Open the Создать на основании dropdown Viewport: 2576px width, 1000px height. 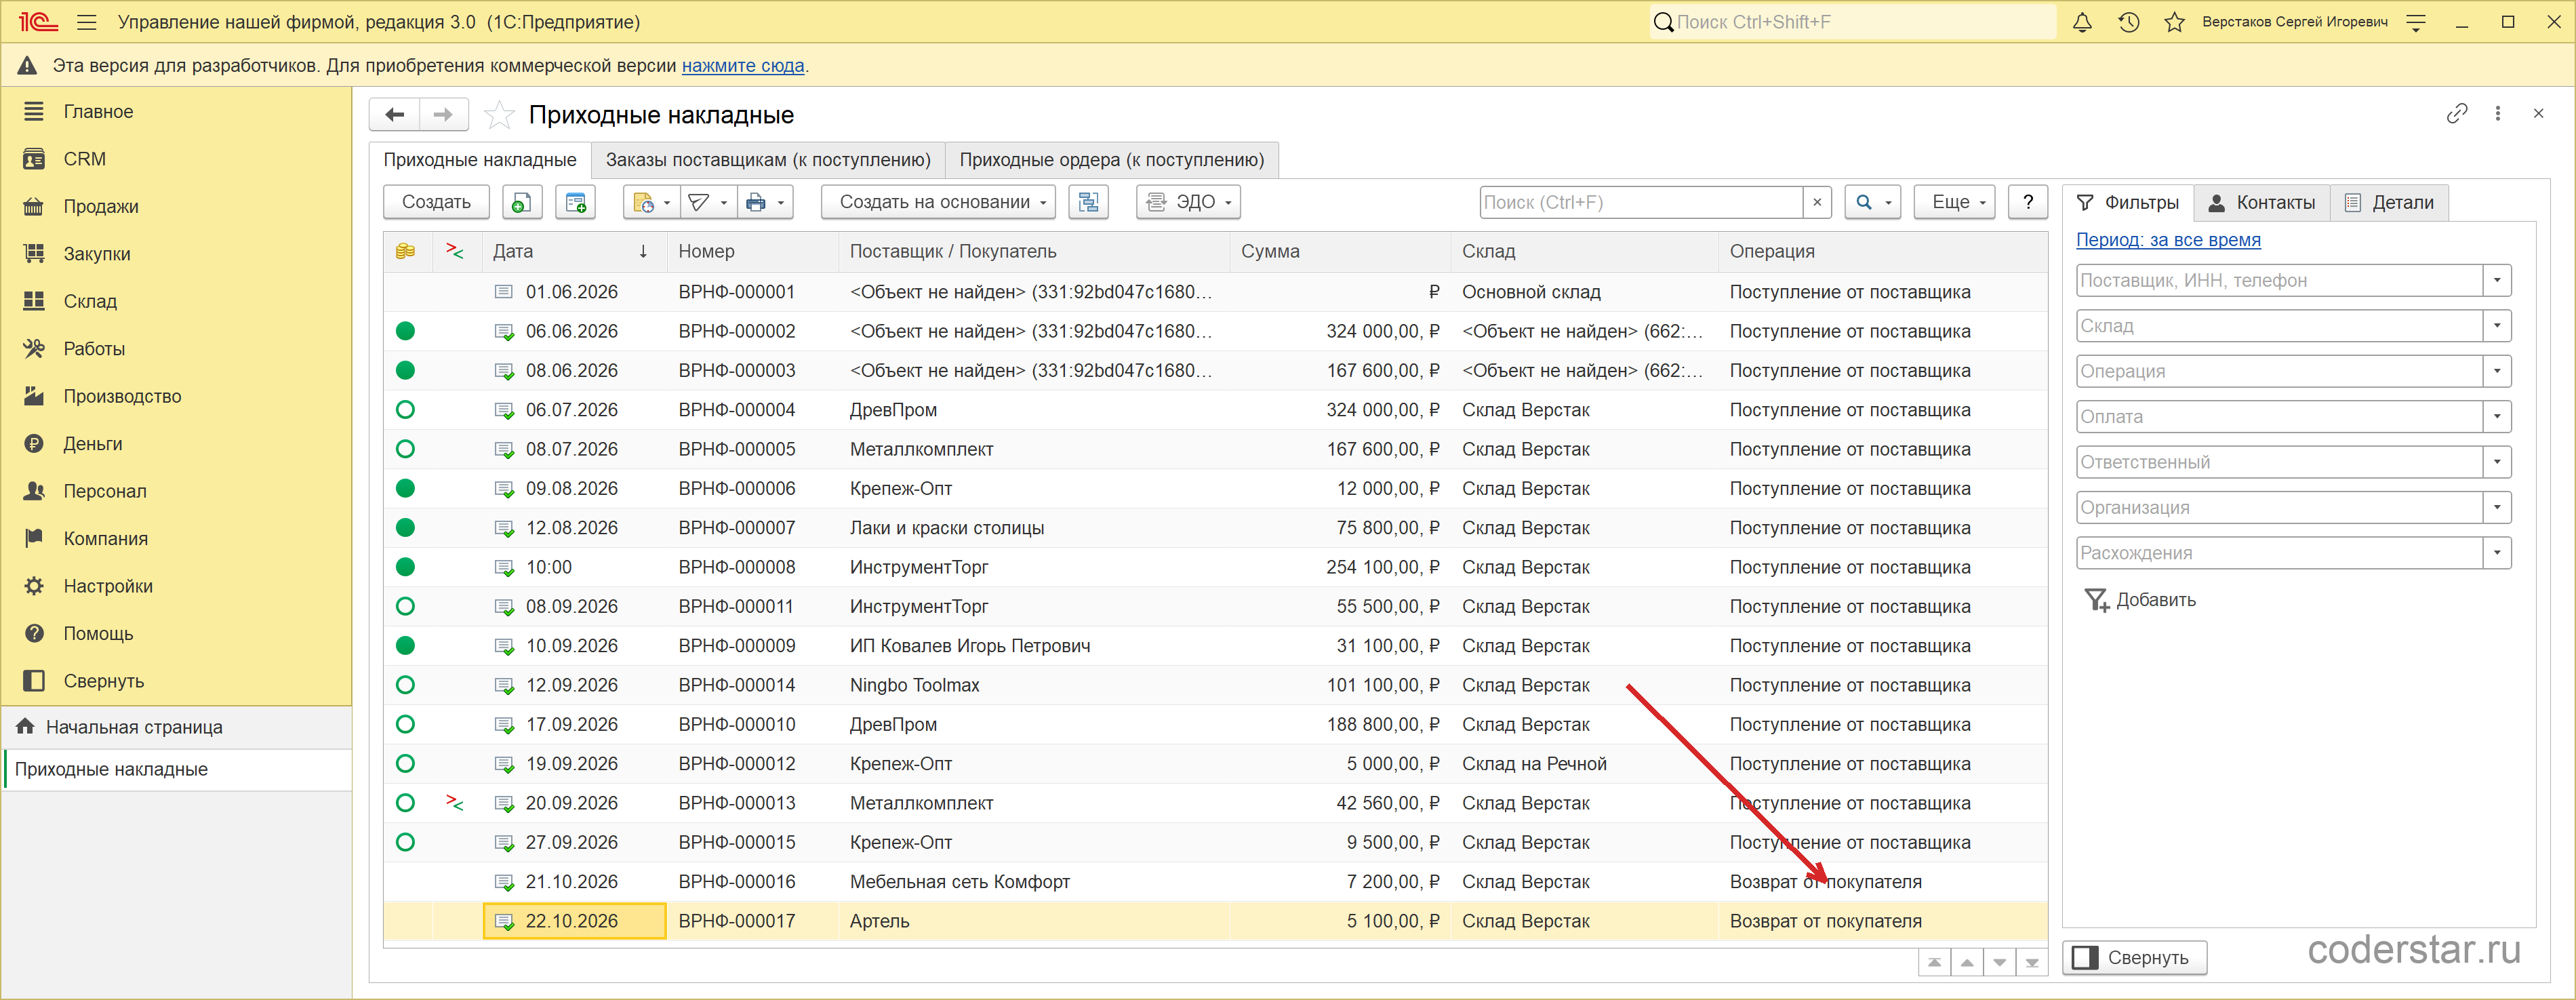coord(938,202)
